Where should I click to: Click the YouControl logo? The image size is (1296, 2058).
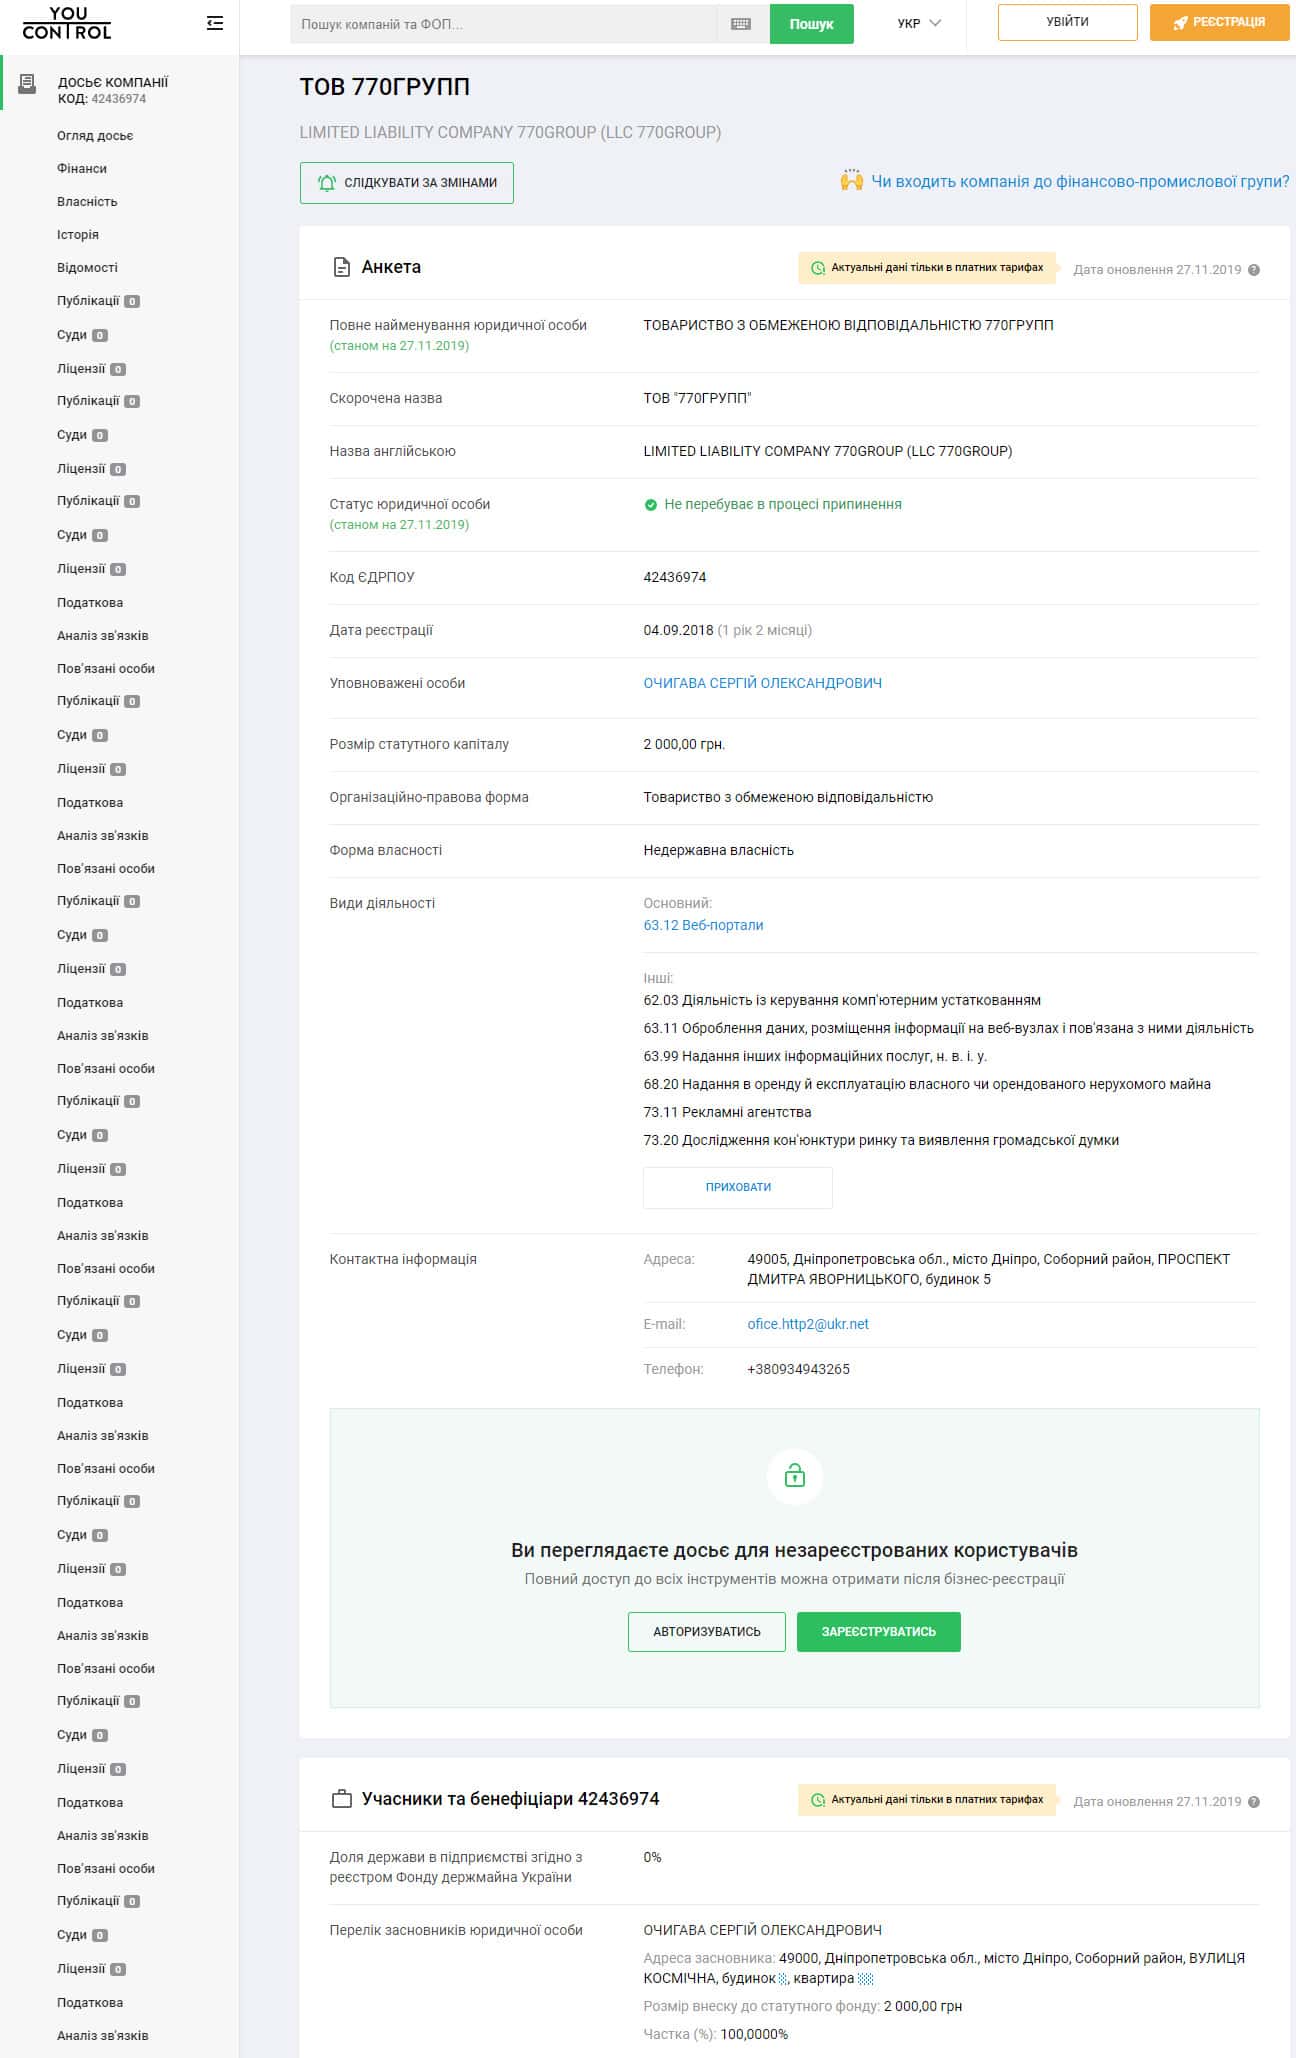point(67,23)
